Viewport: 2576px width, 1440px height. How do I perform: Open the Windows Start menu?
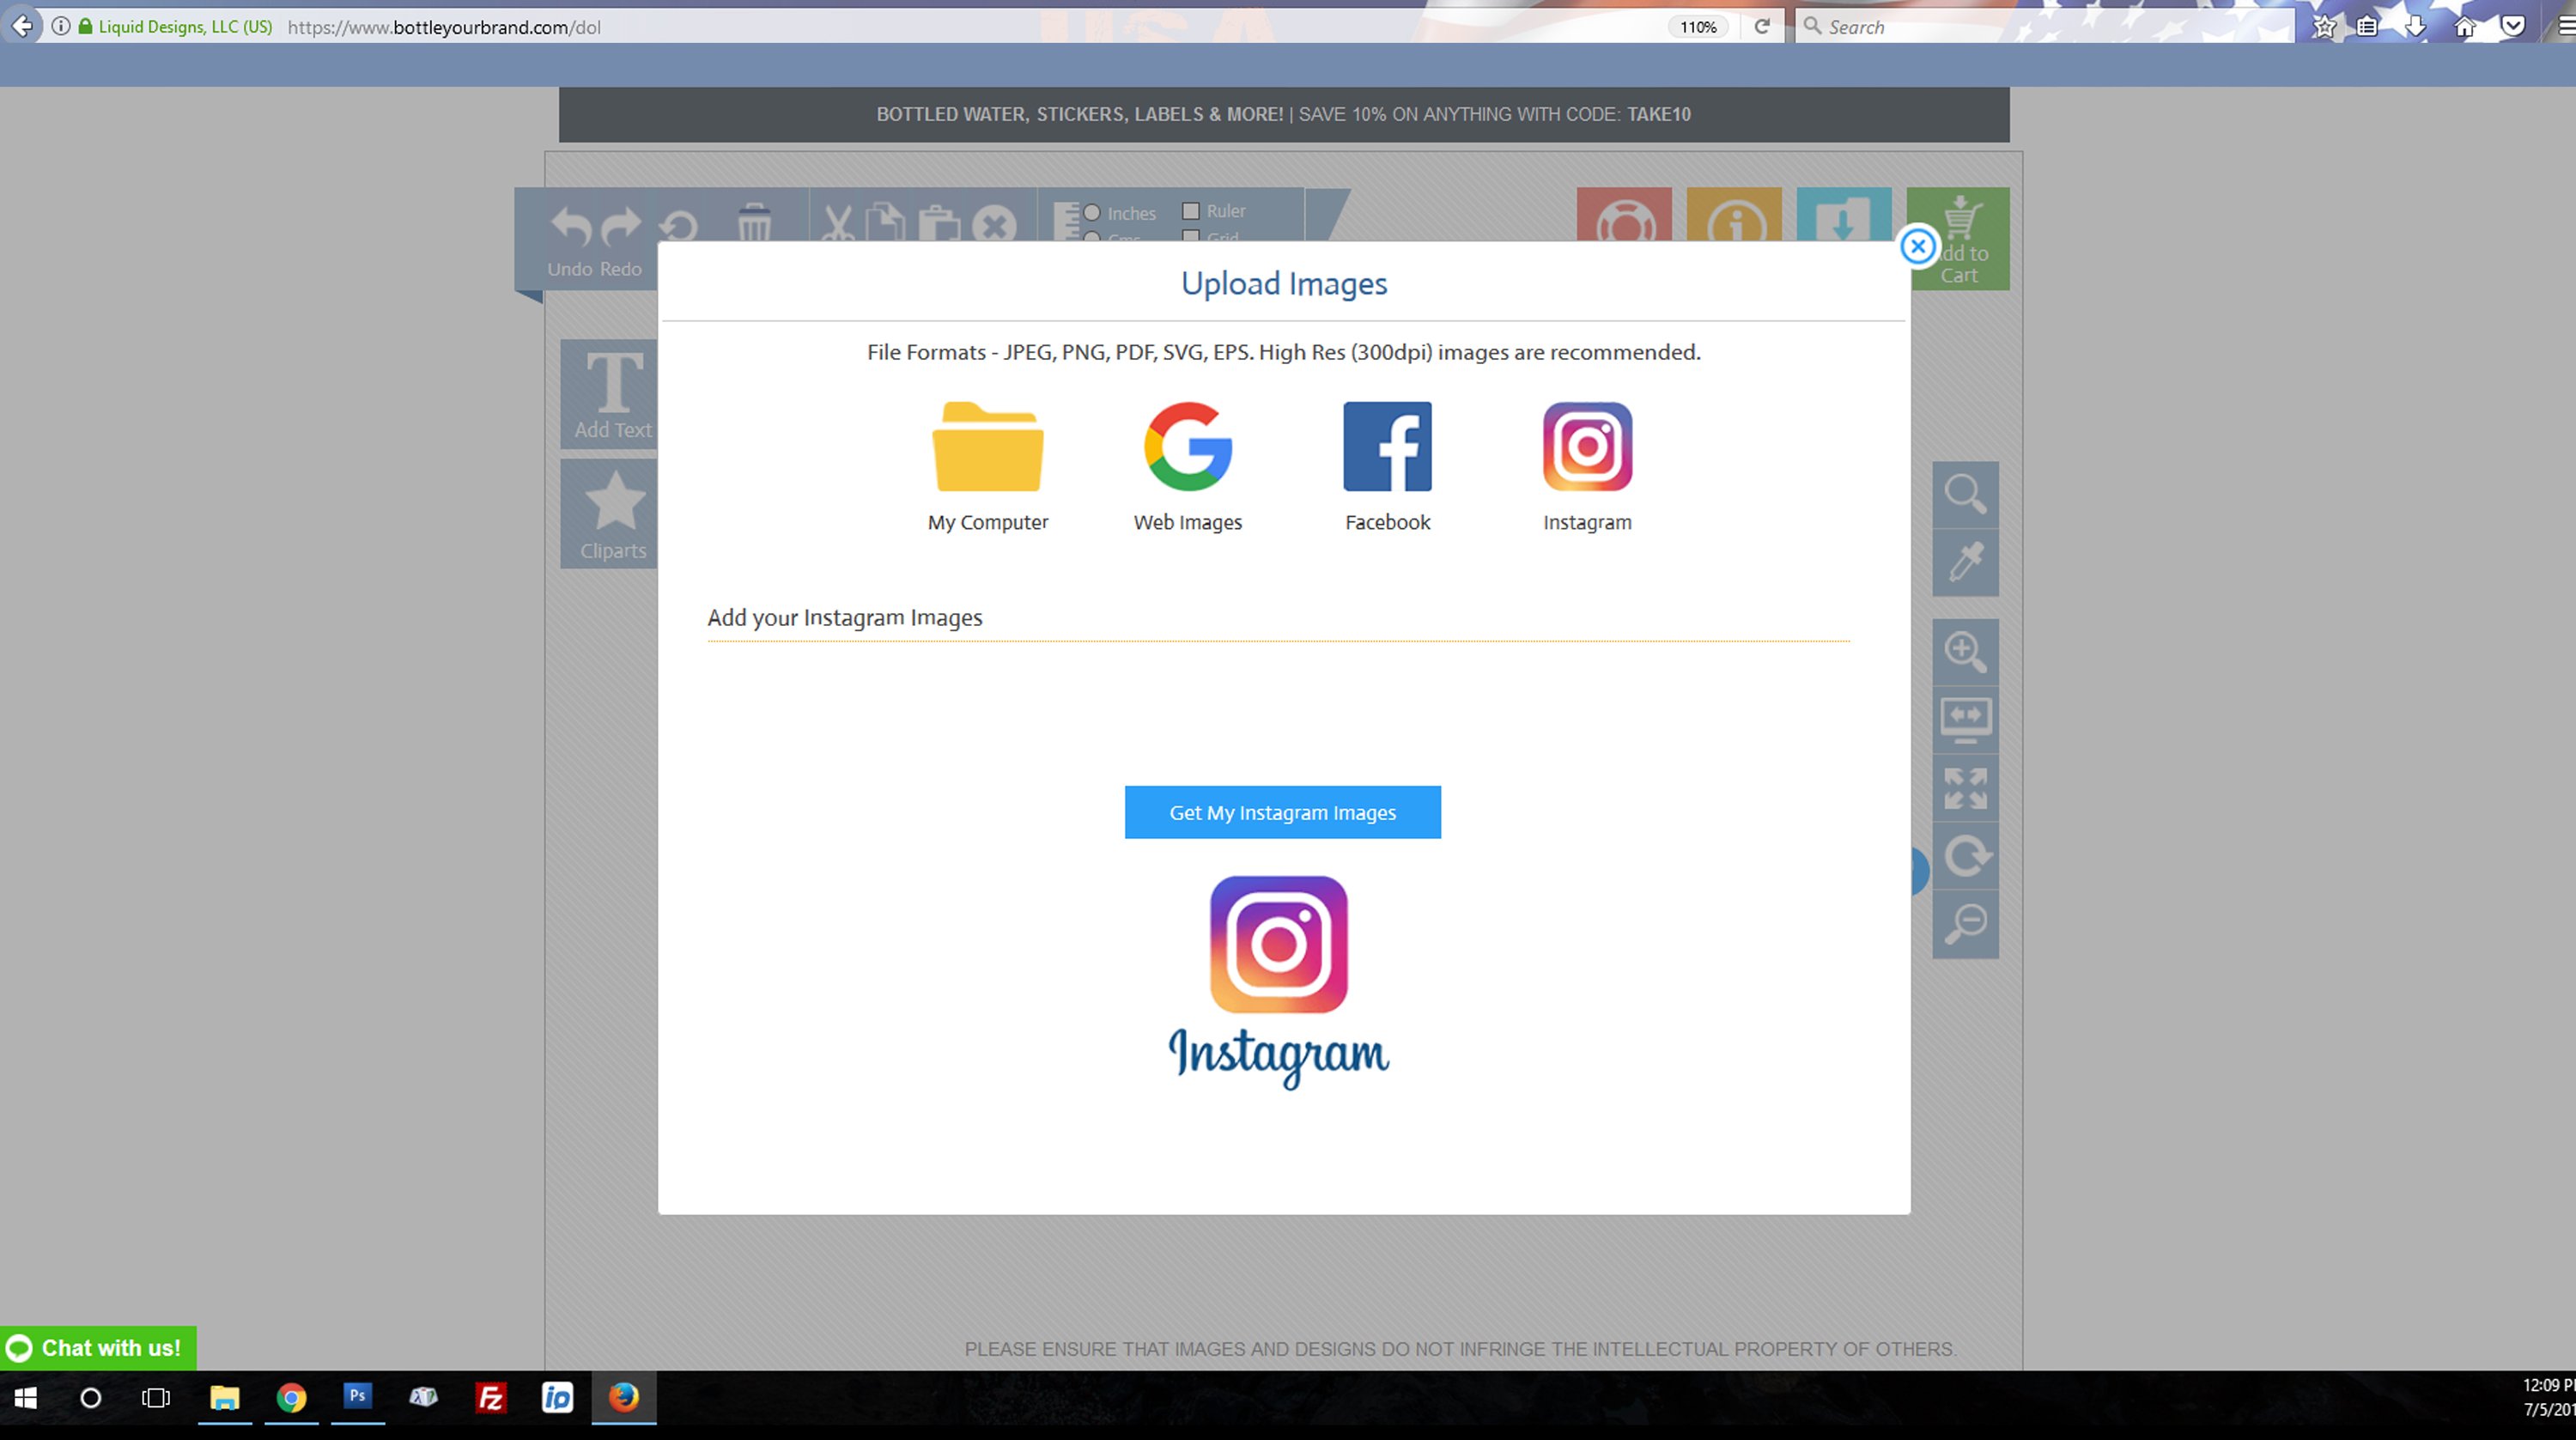[x=25, y=1398]
